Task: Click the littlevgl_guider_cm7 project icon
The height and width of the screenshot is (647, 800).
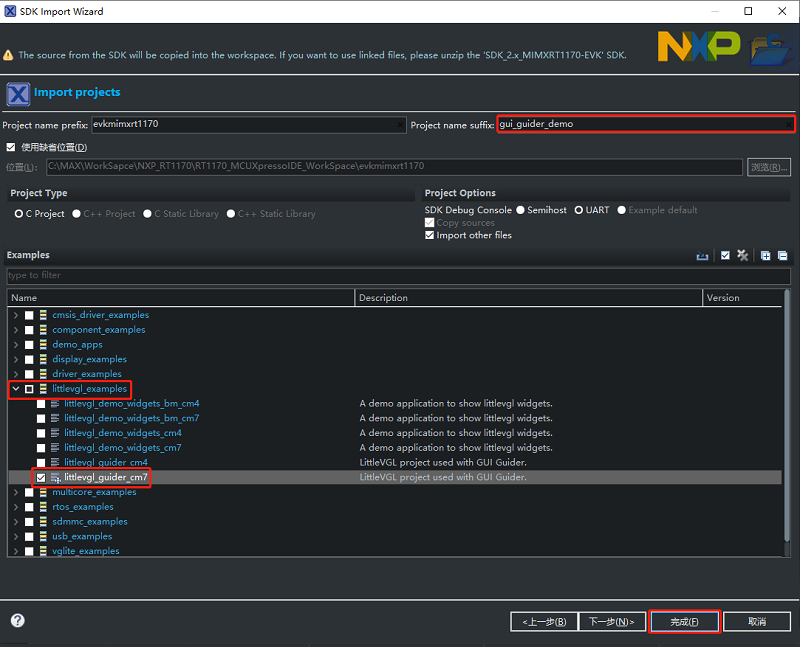Action: pyautogui.click(x=56, y=478)
